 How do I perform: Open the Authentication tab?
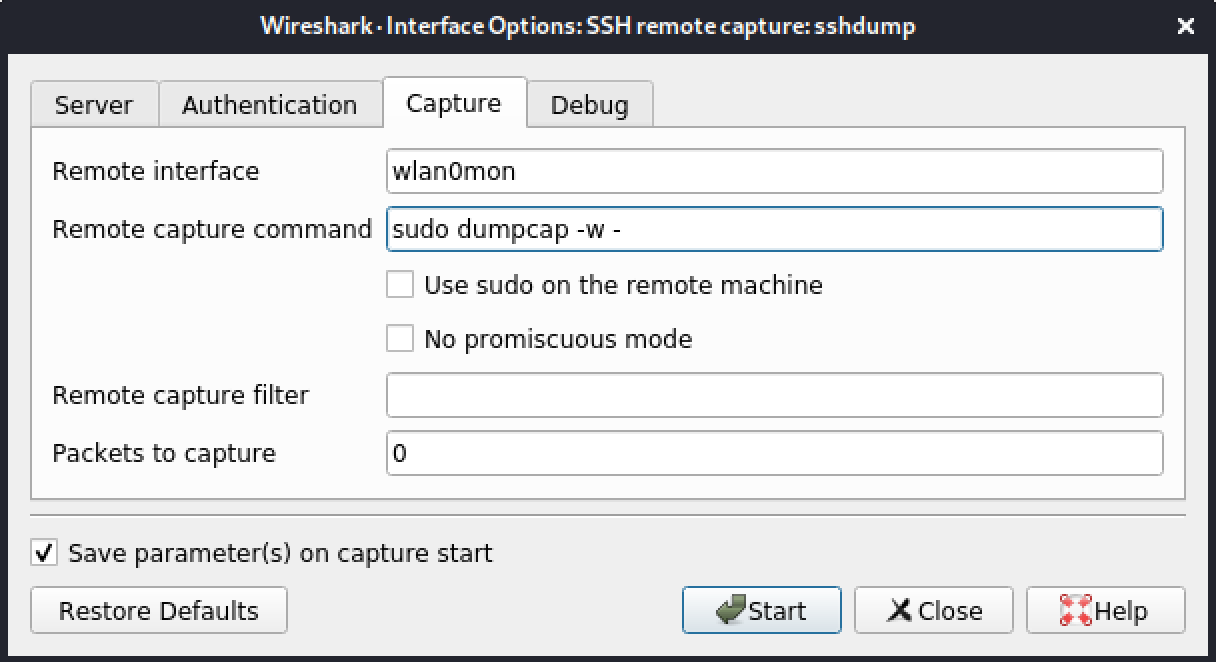point(269,105)
